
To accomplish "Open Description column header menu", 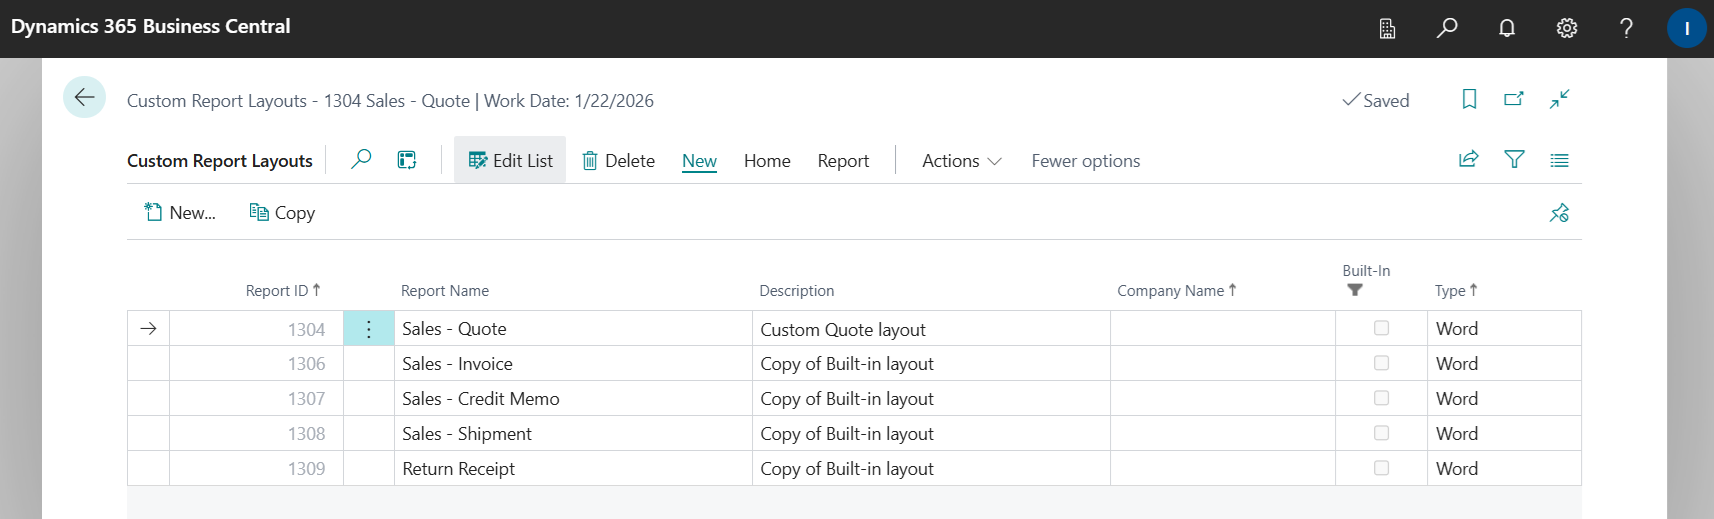I will tap(796, 291).
